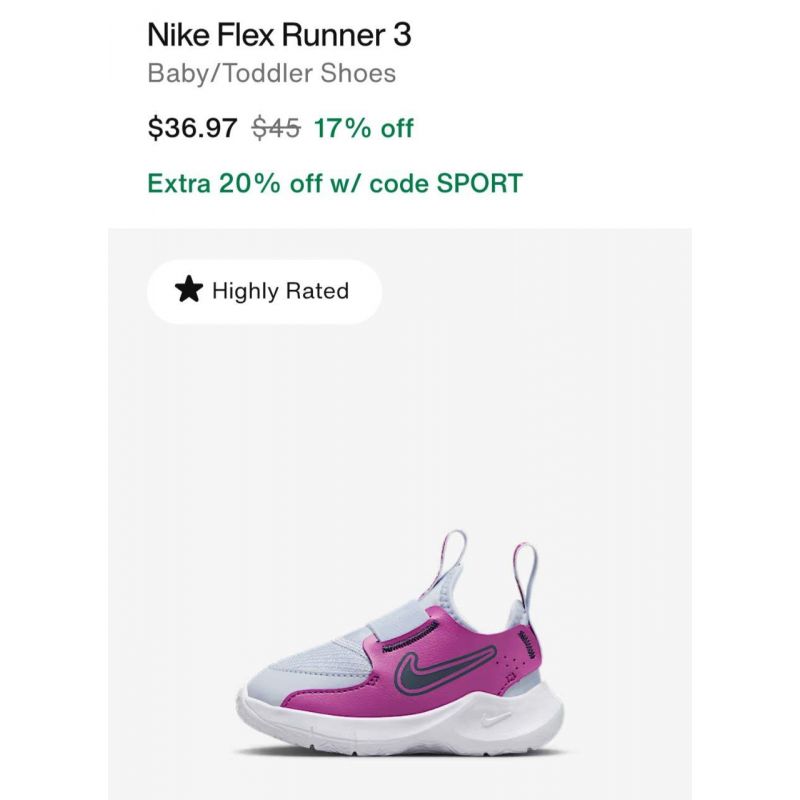The height and width of the screenshot is (800, 800).
Task: Click the crossed-out $45 original price
Action: tap(276, 128)
